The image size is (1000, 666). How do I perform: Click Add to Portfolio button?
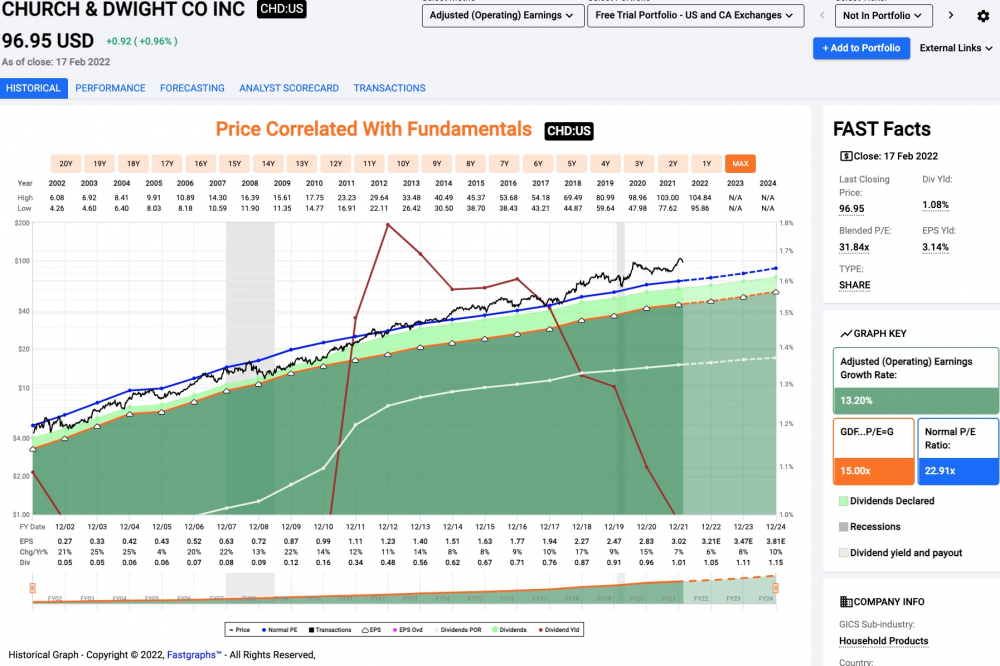pos(861,48)
